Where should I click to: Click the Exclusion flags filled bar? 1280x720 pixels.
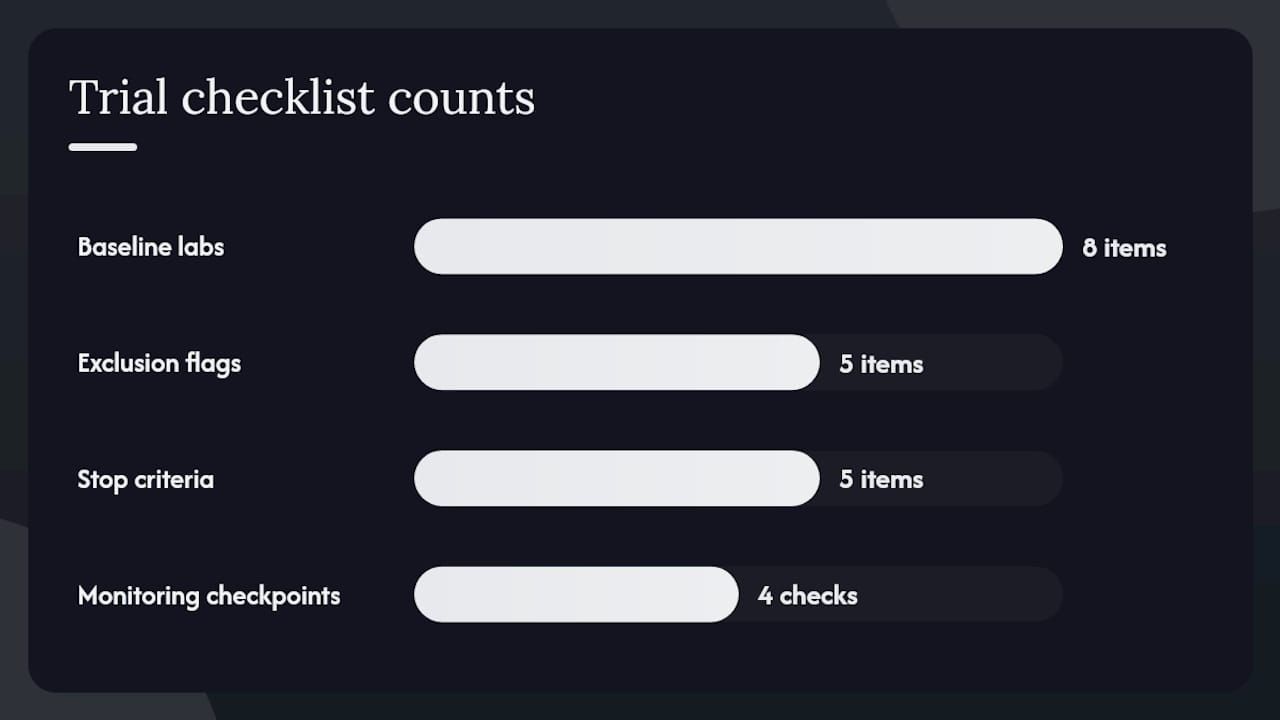coord(617,362)
